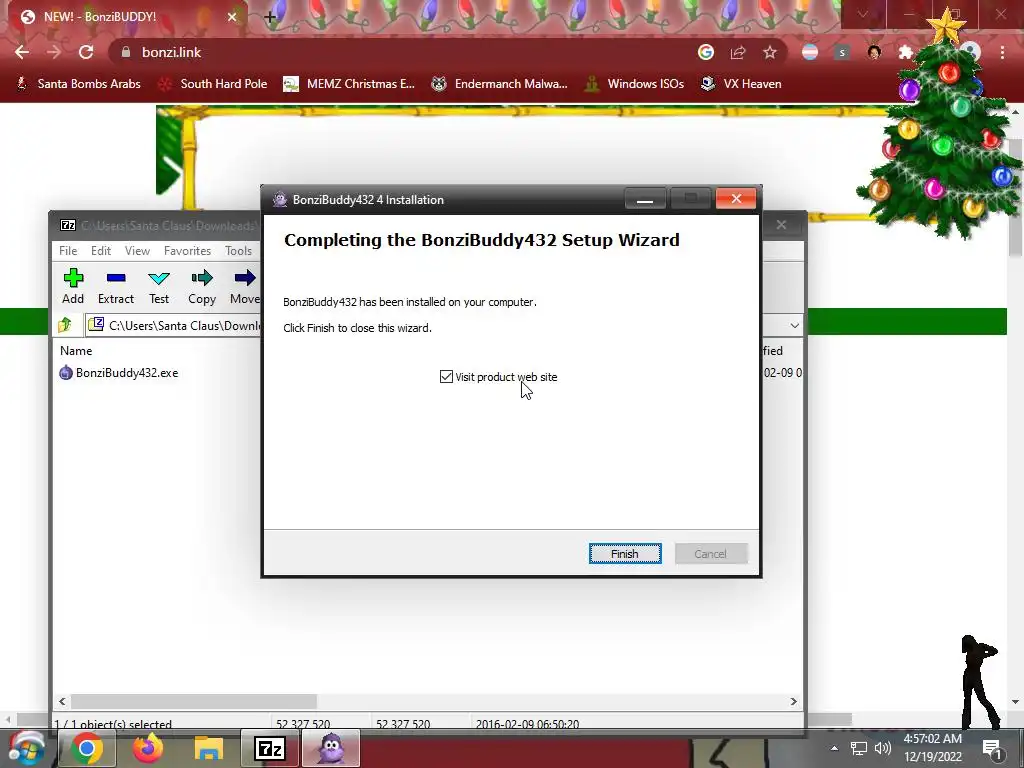Open Santa Bombs Arabs bookmark
The height and width of the screenshot is (768, 1024).
78,84
